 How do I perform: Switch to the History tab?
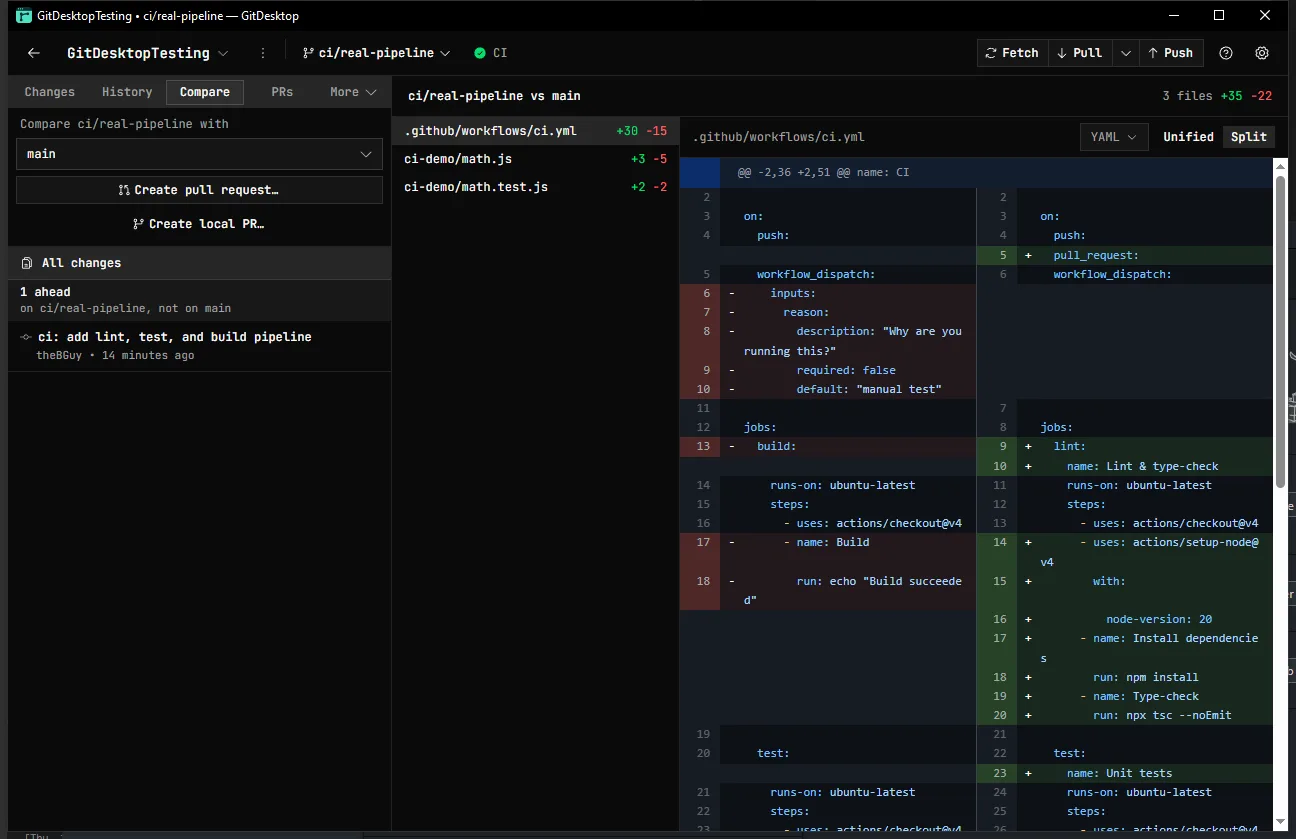(127, 92)
